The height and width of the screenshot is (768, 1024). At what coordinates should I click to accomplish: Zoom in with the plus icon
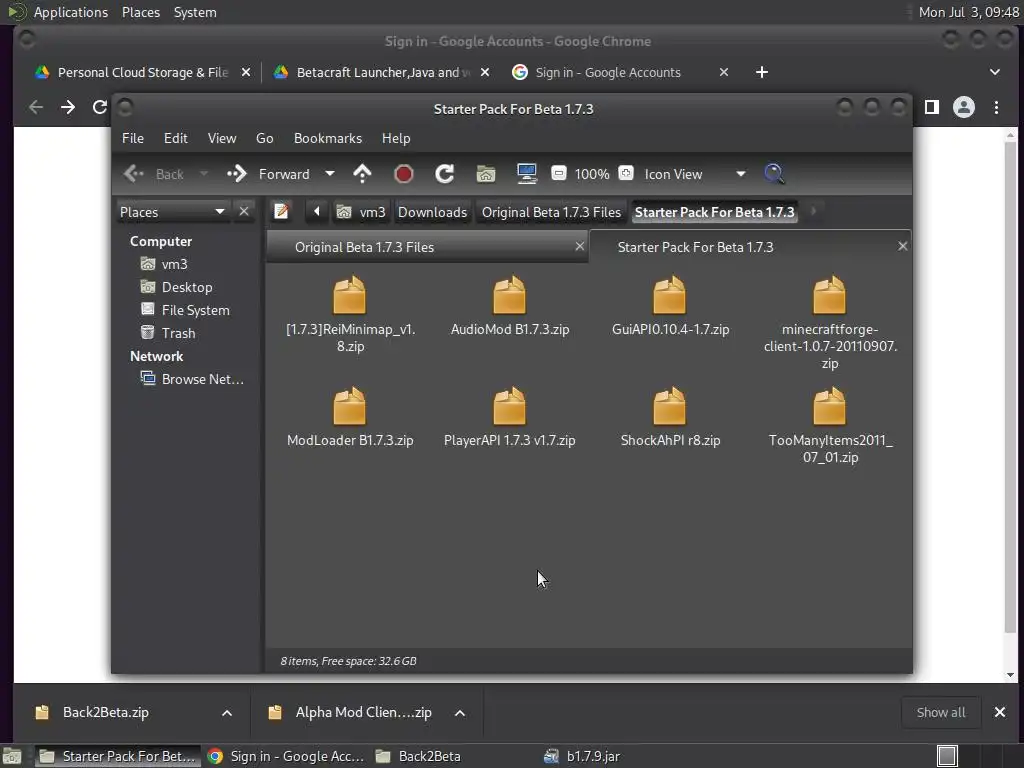pyautogui.click(x=626, y=173)
